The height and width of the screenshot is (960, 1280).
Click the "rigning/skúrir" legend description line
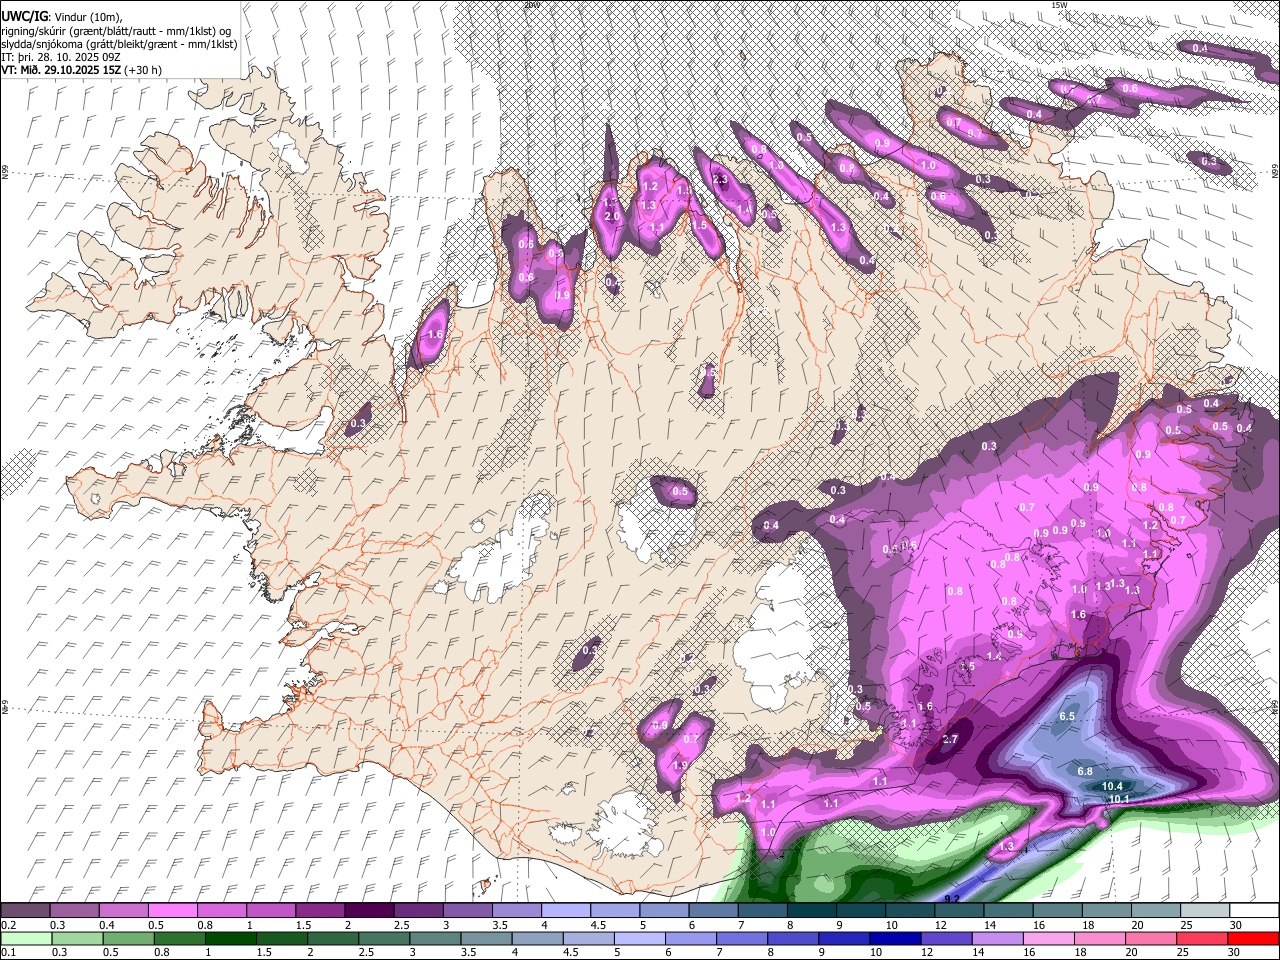pos(118,31)
